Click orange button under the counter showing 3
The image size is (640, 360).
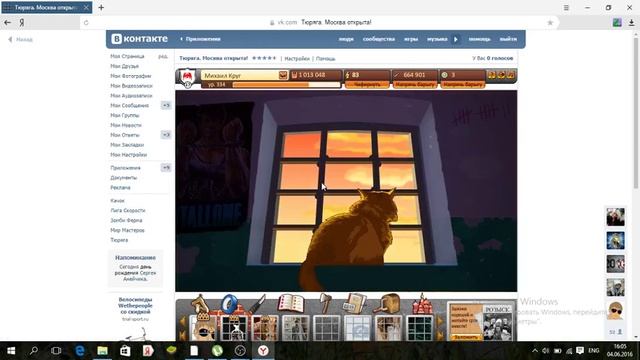coord(463,84)
